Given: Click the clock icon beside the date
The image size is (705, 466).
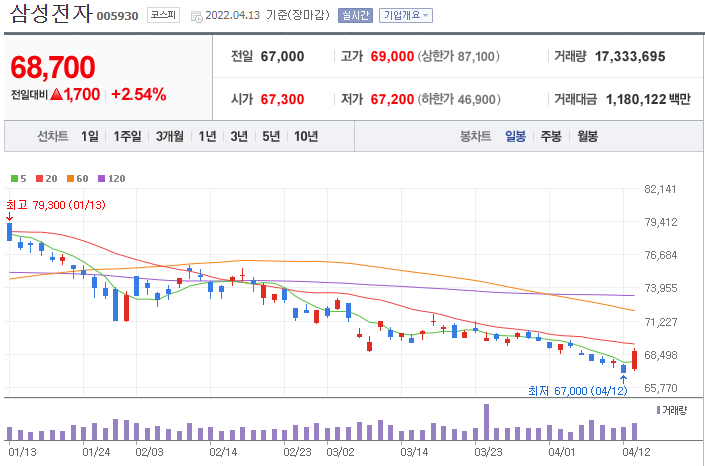Looking at the screenshot, I should pyautogui.click(x=196, y=17).
